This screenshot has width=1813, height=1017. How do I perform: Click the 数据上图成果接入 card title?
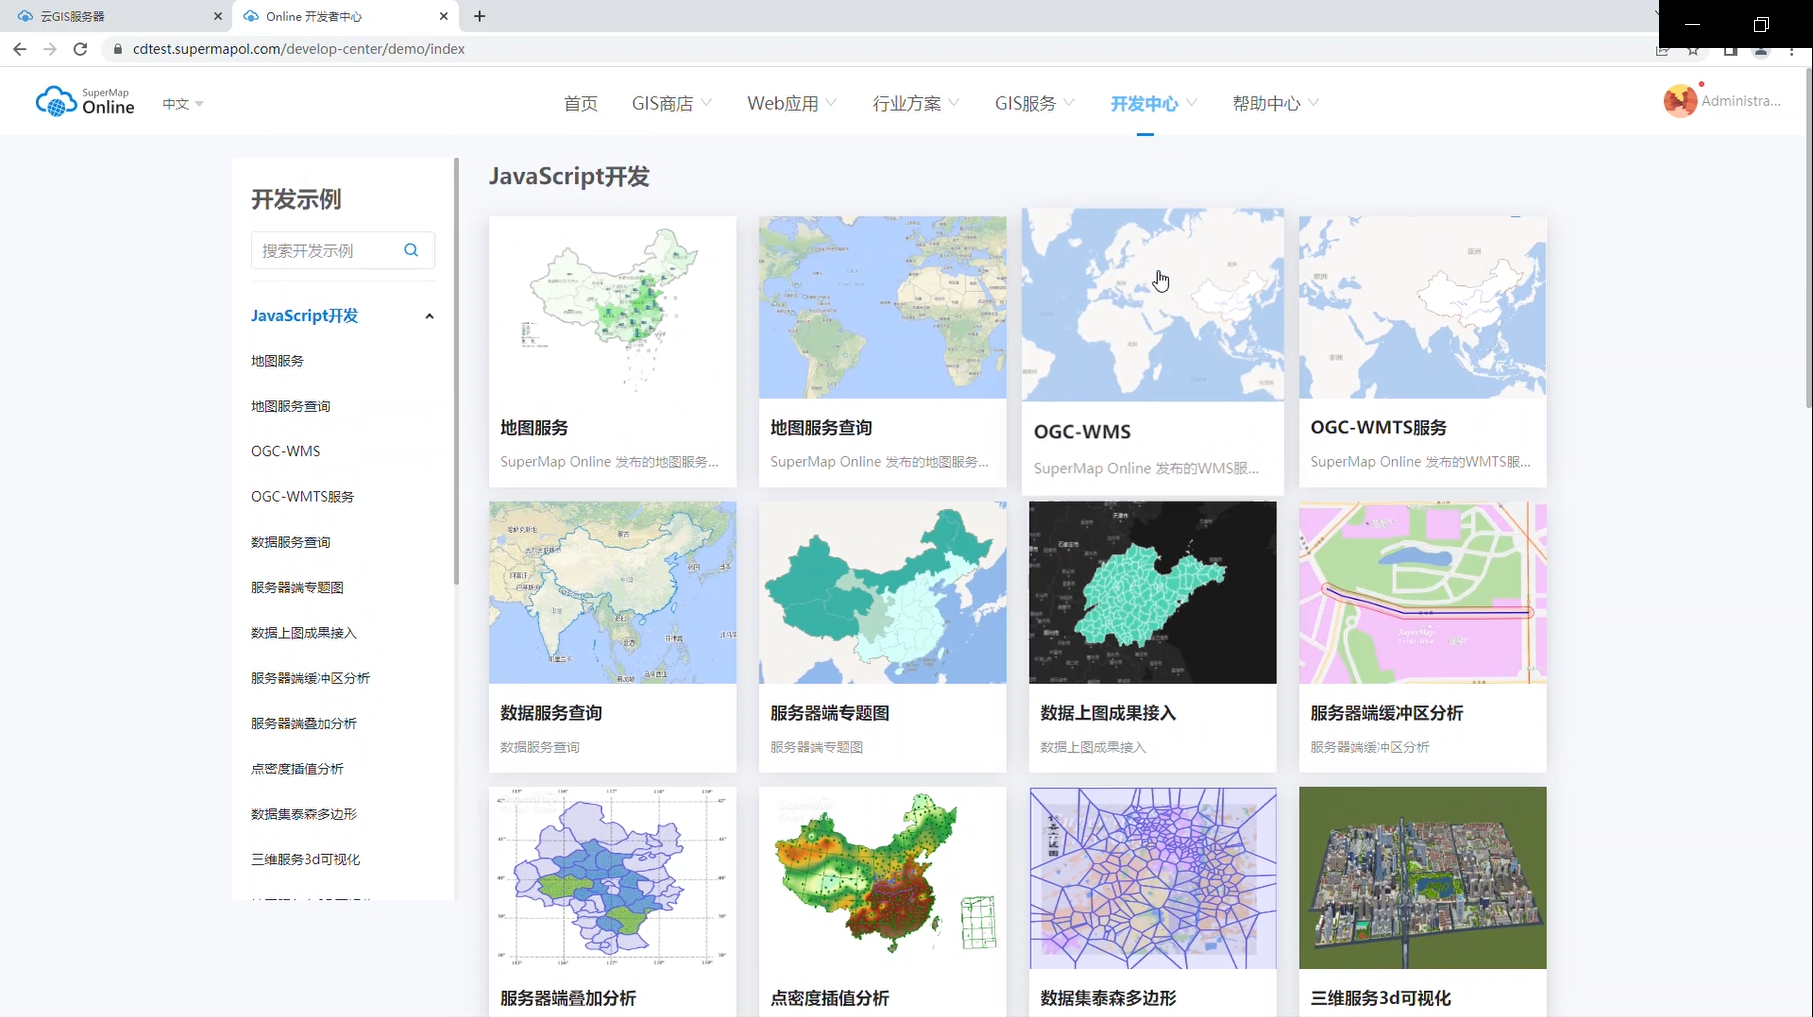pyautogui.click(x=1108, y=713)
